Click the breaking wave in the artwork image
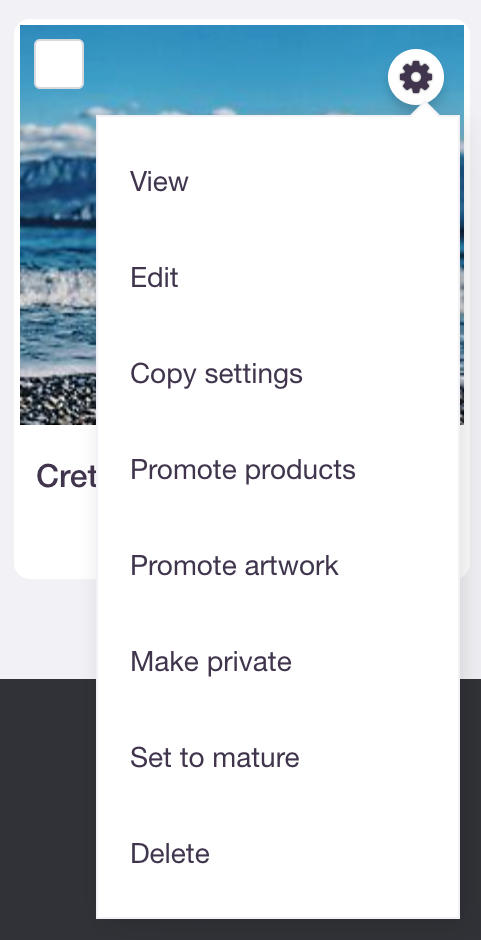This screenshot has width=481, height=940. [58, 288]
